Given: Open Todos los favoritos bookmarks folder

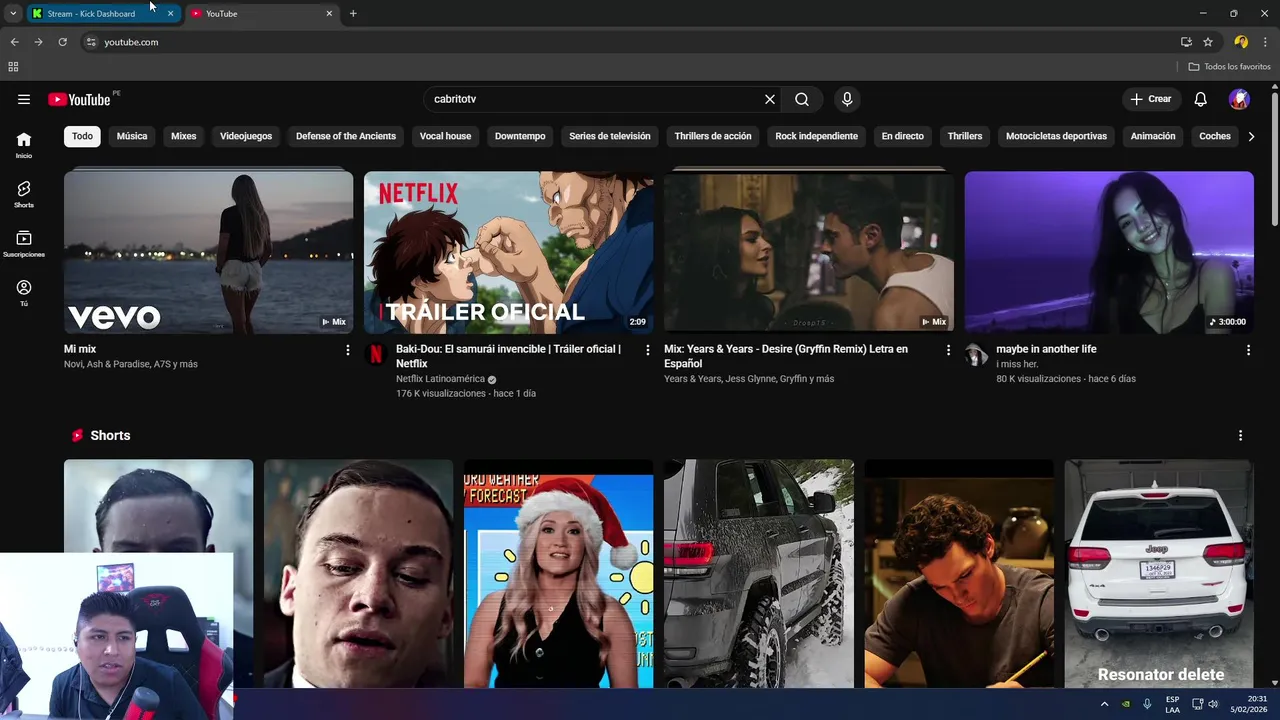Looking at the screenshot, I should coord(1229,67).
